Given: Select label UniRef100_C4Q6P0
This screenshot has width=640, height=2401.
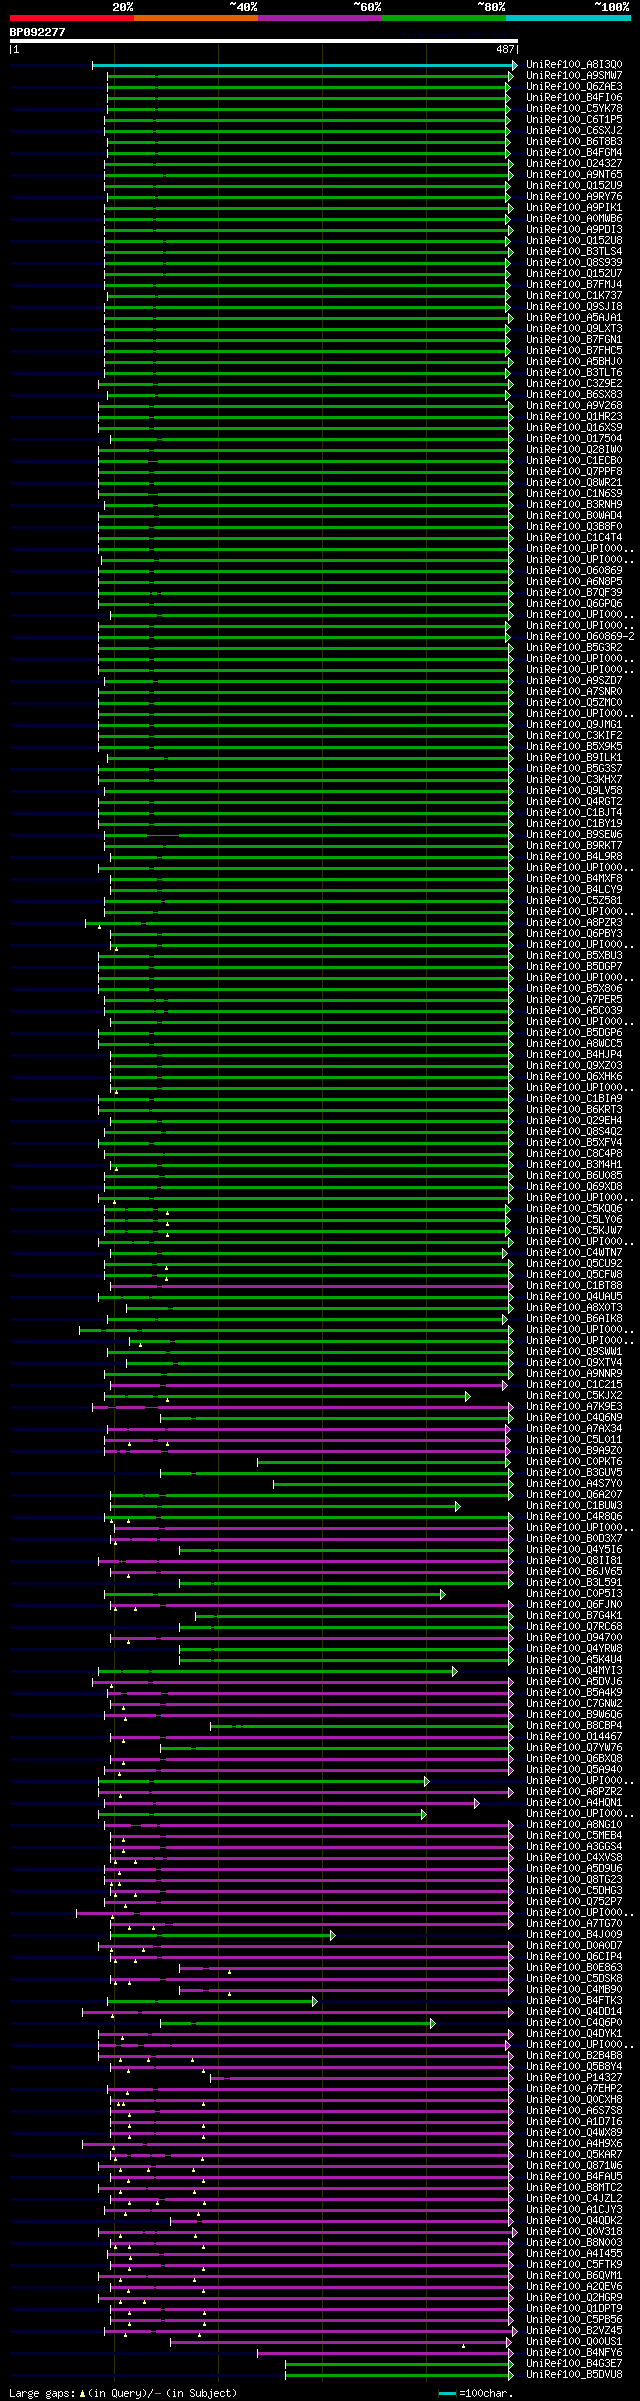Looking at the screenshot, I should (x=574, y=2023).
